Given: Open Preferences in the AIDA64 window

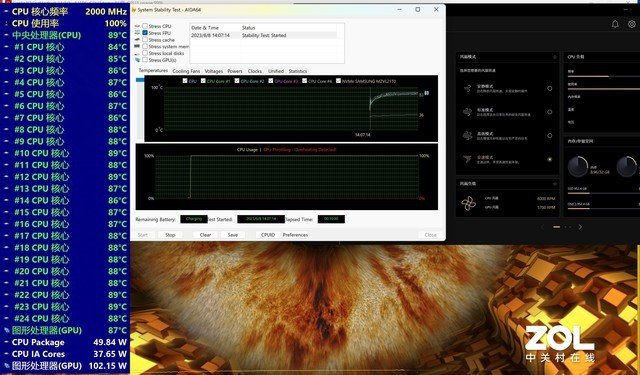Looking at the screenshot, I should [295, 235].
